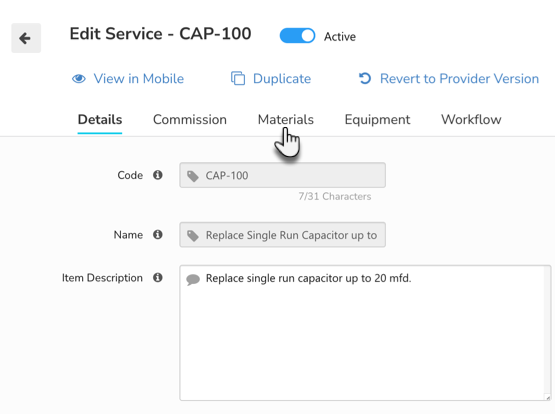Click the 'Name' field label
This screenshot has width=556, height=414.
[128, 235]
